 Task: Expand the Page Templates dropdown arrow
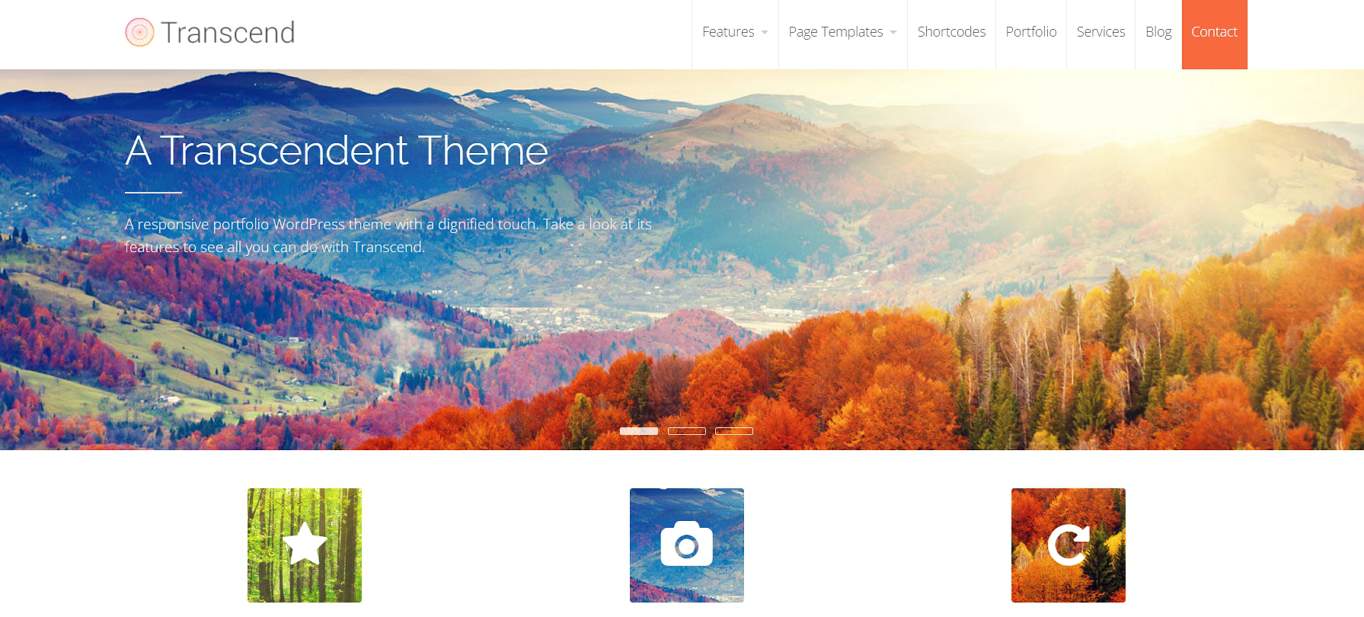pyautogui.click(x=893, y=33)
